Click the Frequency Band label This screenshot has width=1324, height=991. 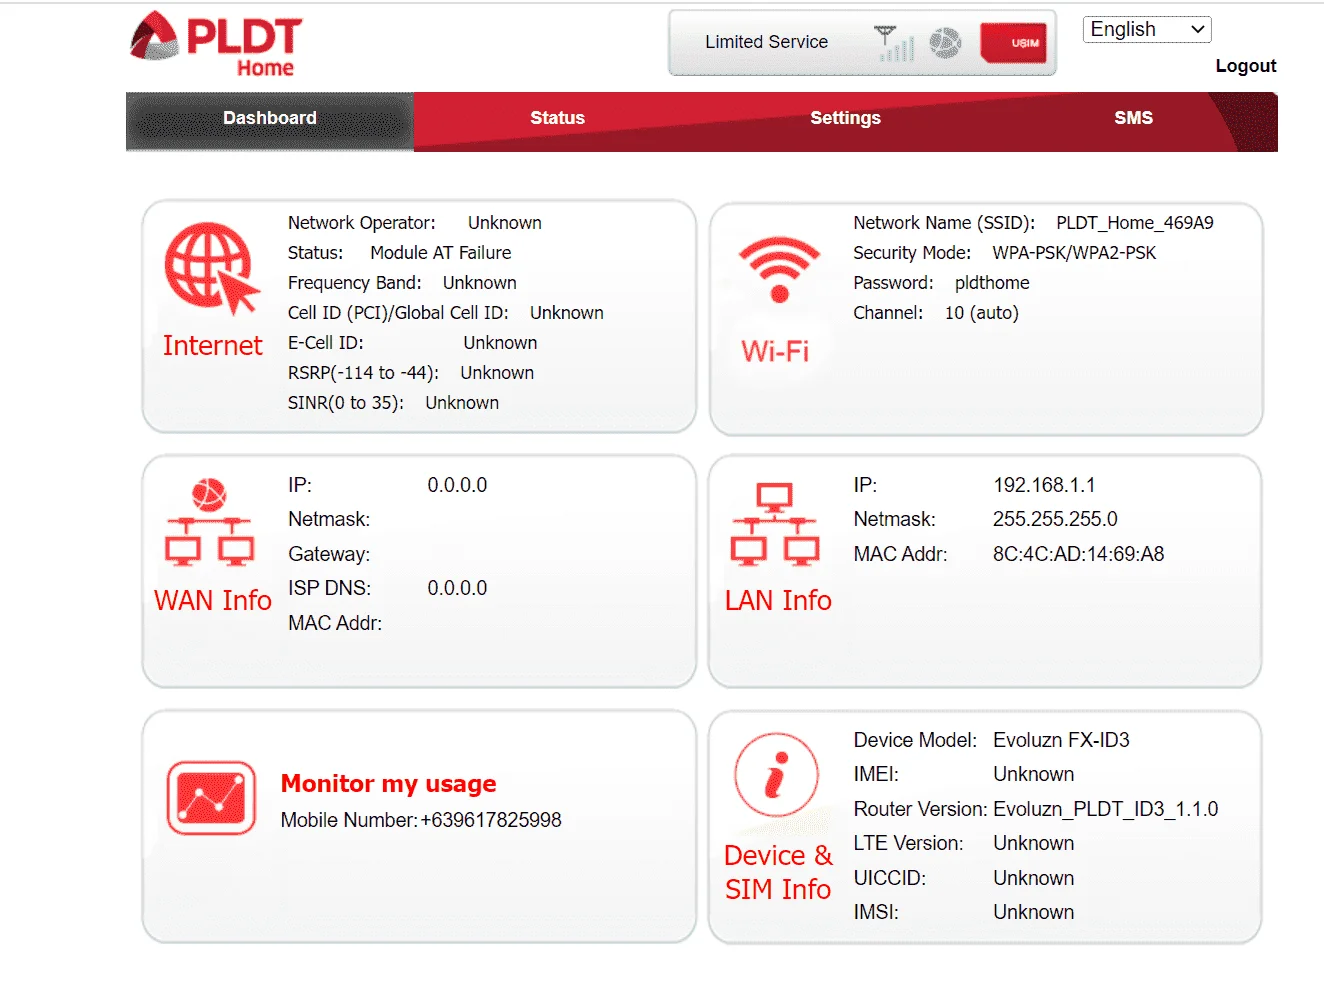pyautogui.click(x=355, y=283)
